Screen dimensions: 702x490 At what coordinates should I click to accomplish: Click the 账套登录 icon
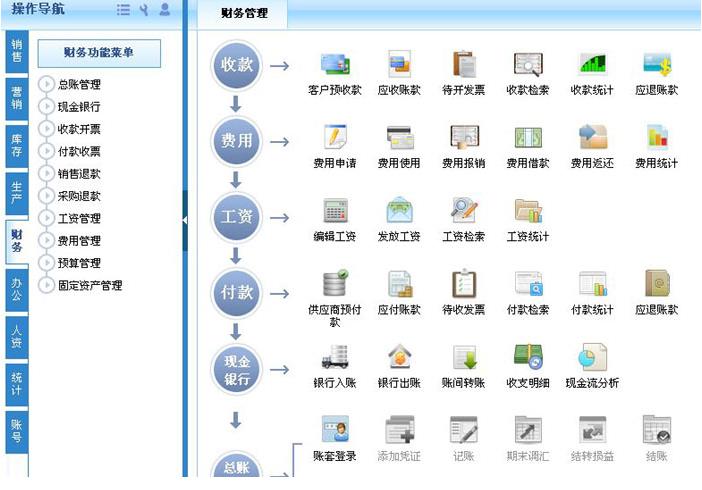(x=334, y=431)
